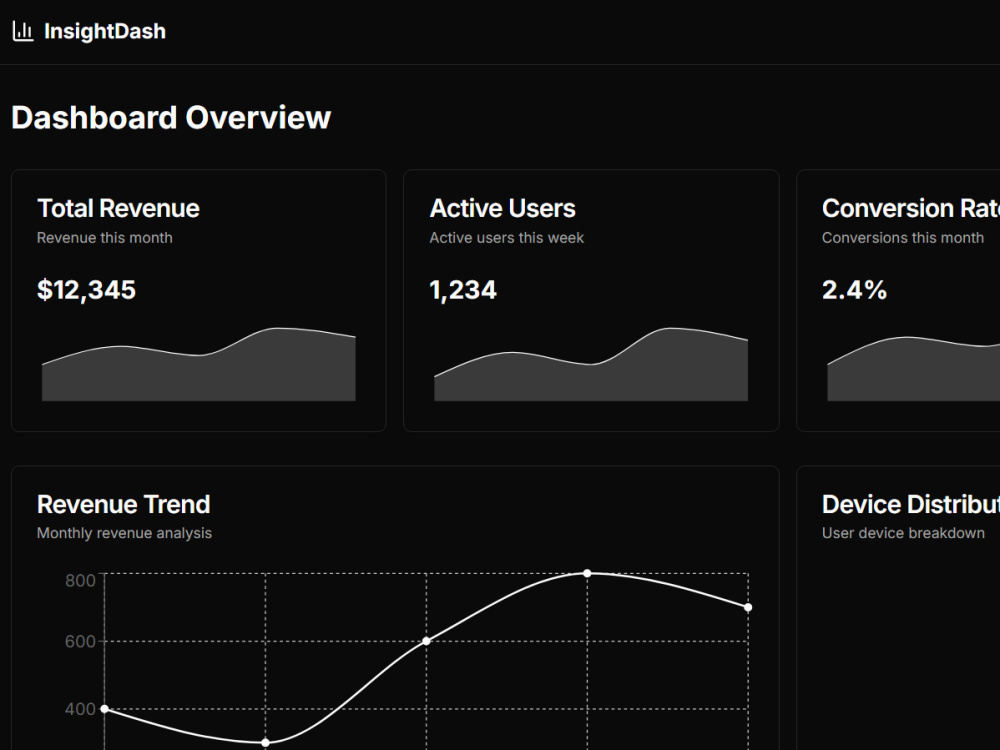1000x750 pixels.
Task: Open the InsightDash brand link
Action: tap(89, 31)
